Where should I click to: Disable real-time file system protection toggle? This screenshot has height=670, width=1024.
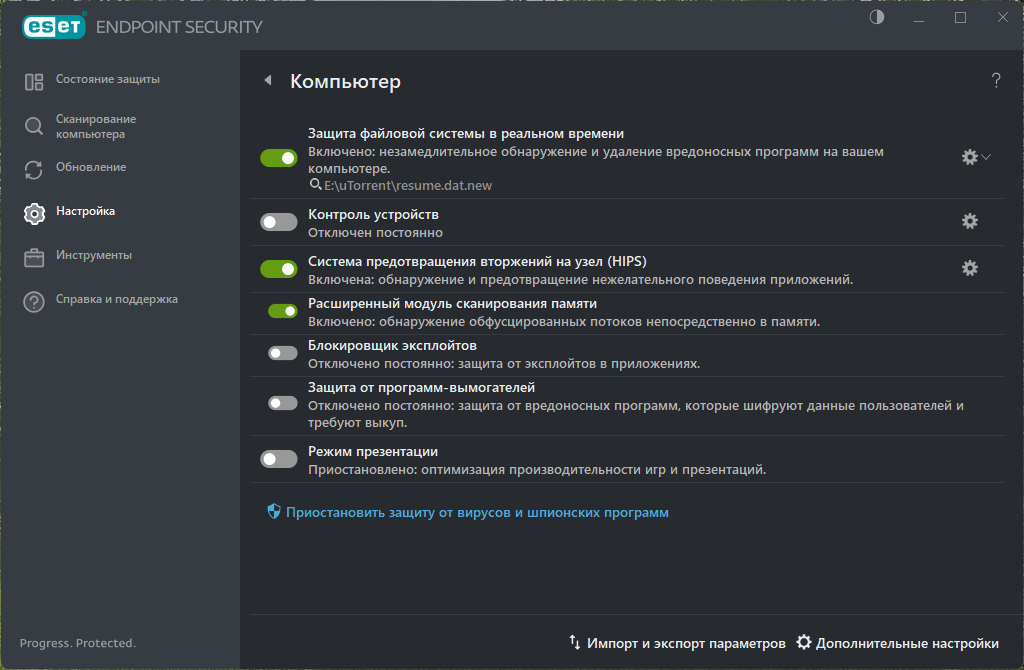[x=279, y=158]
